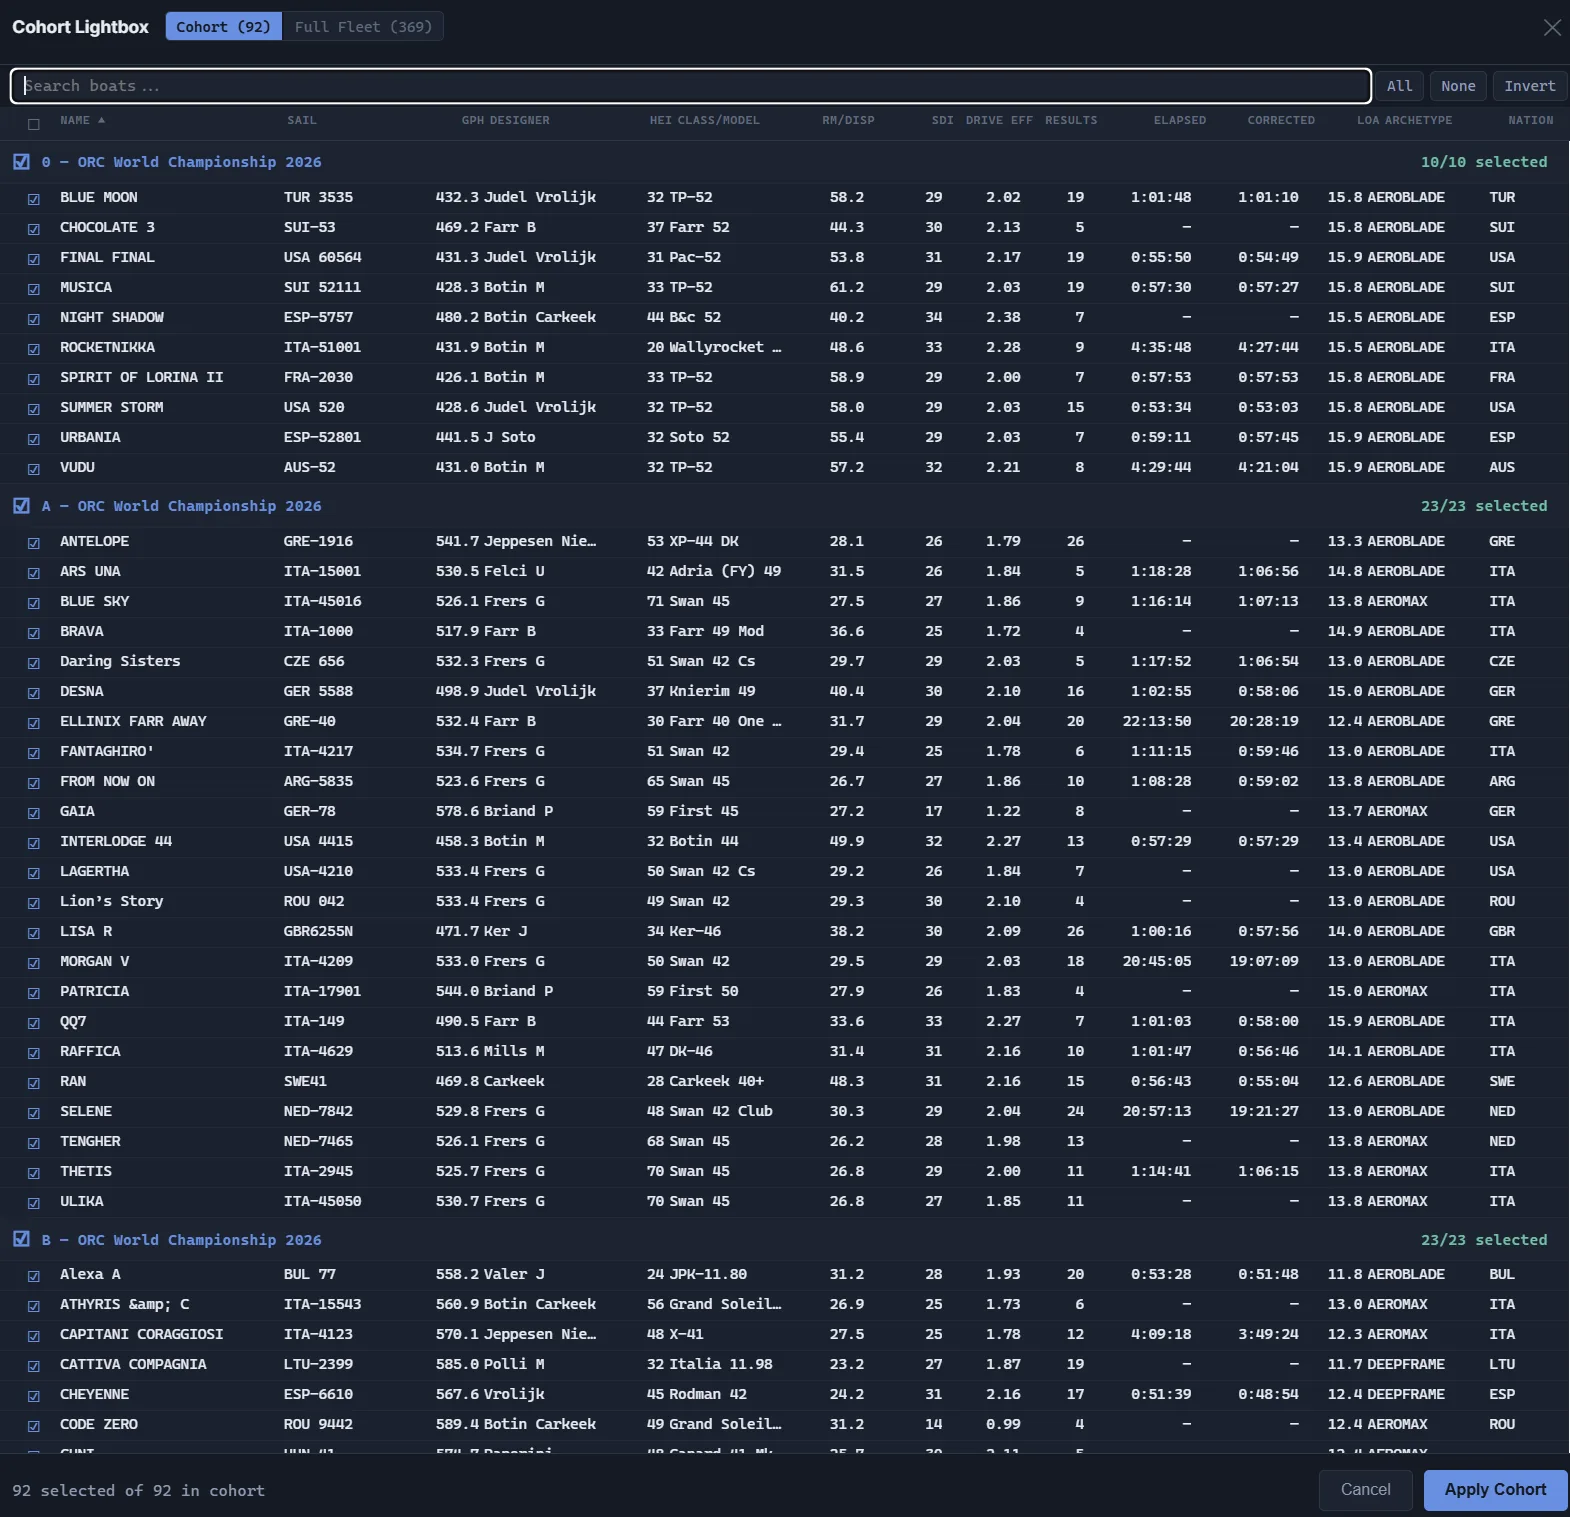Apply the cohort selection
Screen dimensions: 1570x1517
pos(1495,1489)
